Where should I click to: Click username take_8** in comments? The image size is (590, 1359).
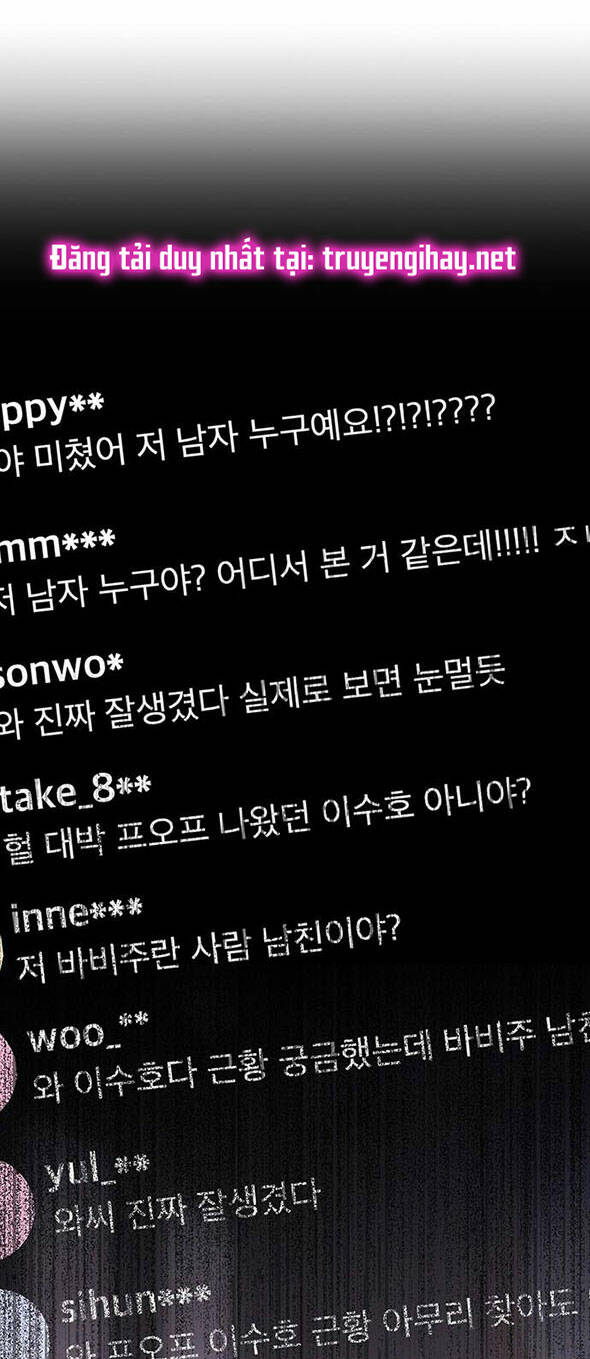pos(76,791)
